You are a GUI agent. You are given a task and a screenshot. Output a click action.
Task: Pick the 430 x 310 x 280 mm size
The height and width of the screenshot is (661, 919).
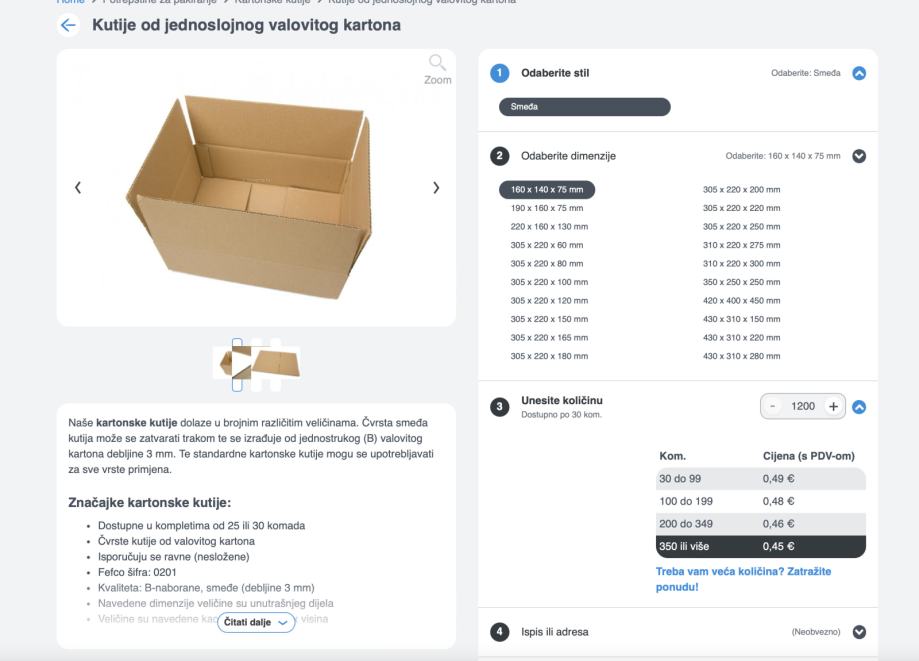tap(741, 356)
